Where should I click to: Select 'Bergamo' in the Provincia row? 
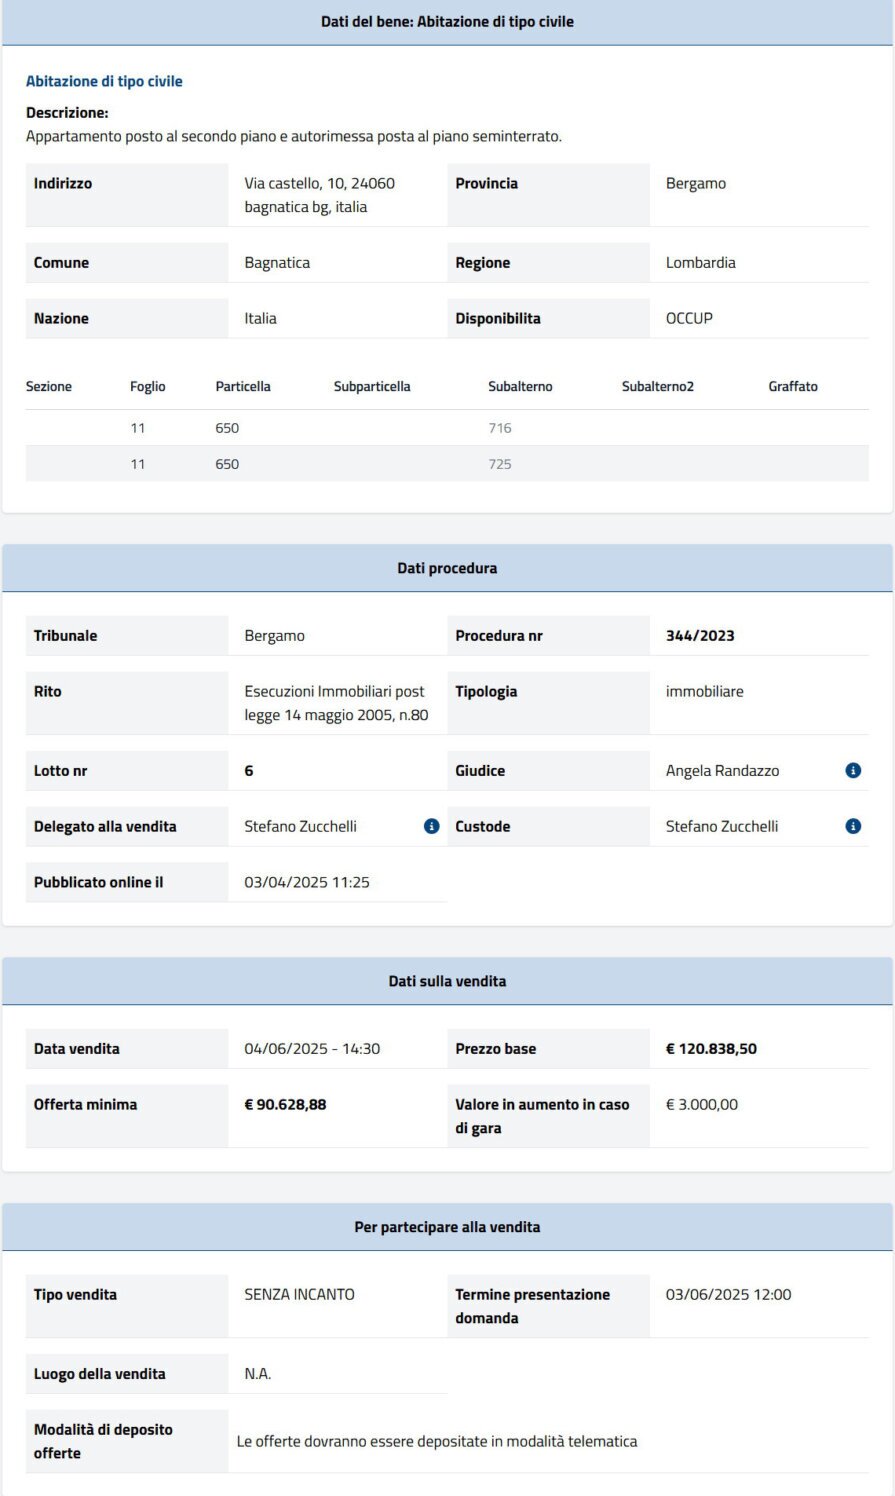click(x=696, y=183)
